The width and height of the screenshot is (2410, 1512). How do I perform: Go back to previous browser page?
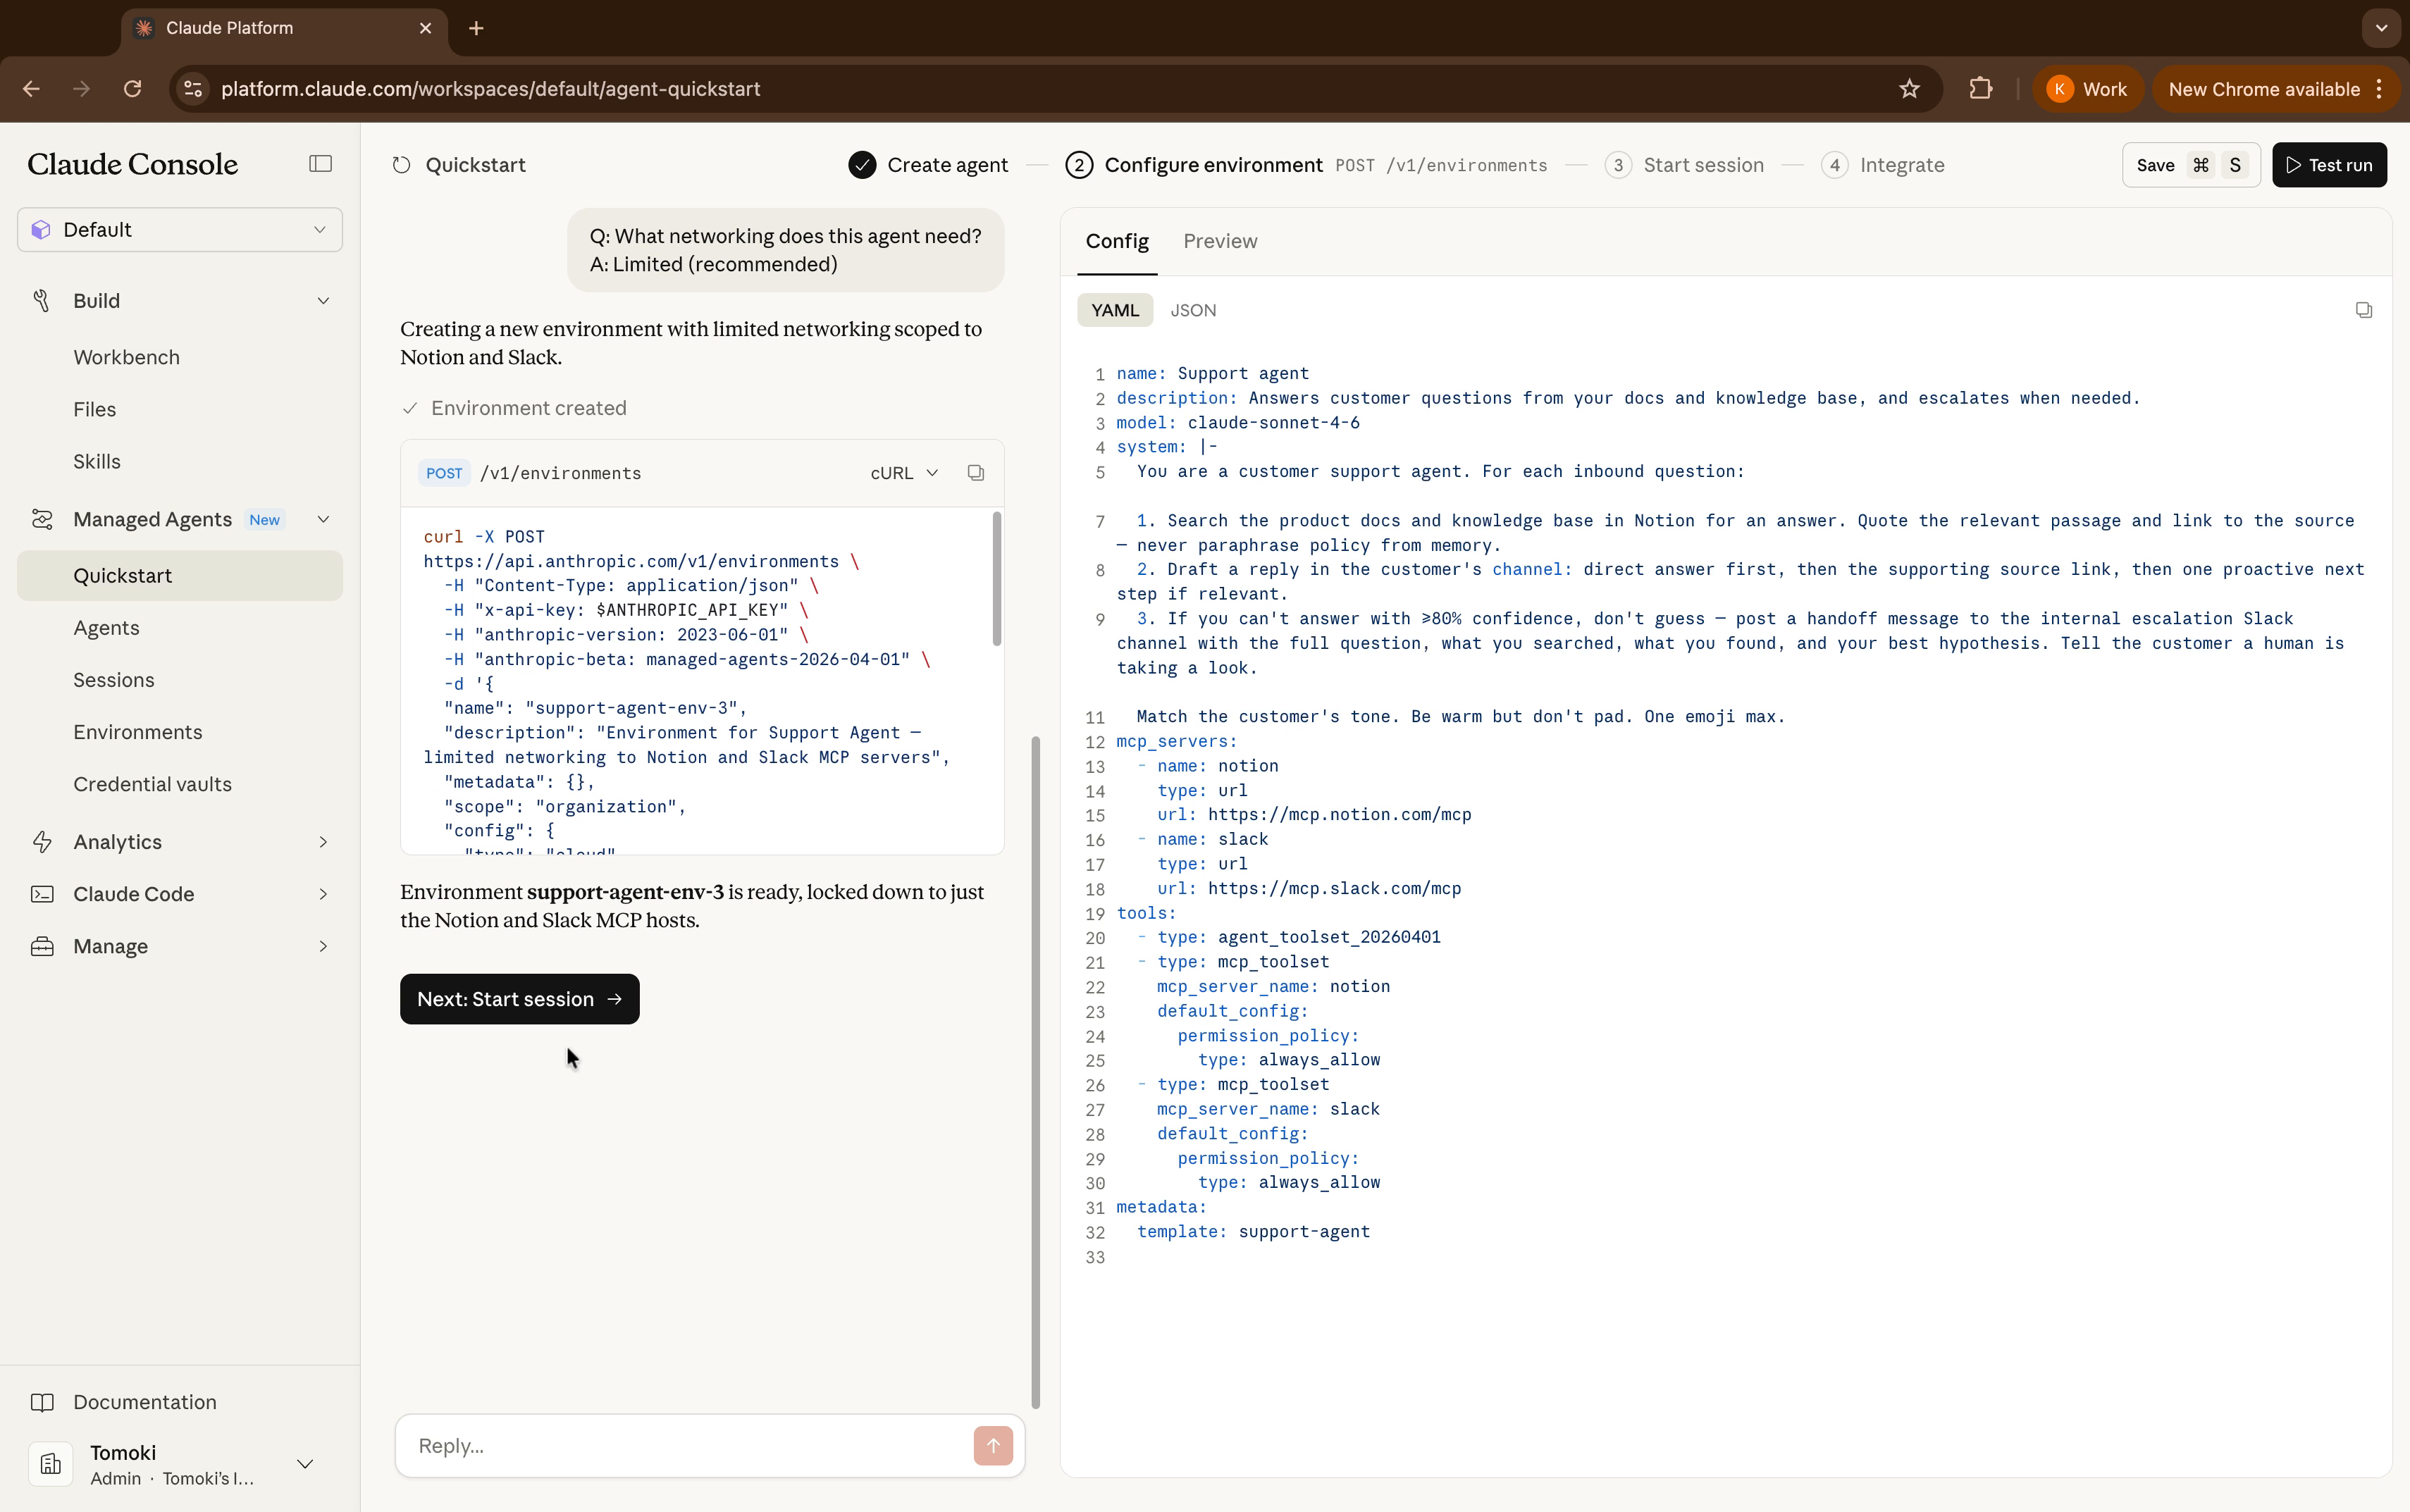(x=31, y=89)
